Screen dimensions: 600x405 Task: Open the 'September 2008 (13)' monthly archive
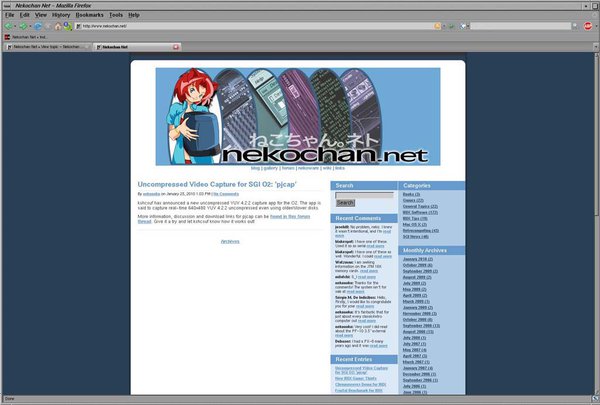[421, 326]
